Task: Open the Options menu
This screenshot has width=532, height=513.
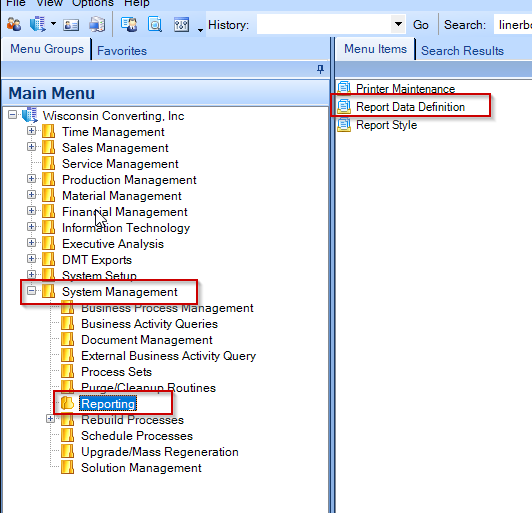Action: 93,3
